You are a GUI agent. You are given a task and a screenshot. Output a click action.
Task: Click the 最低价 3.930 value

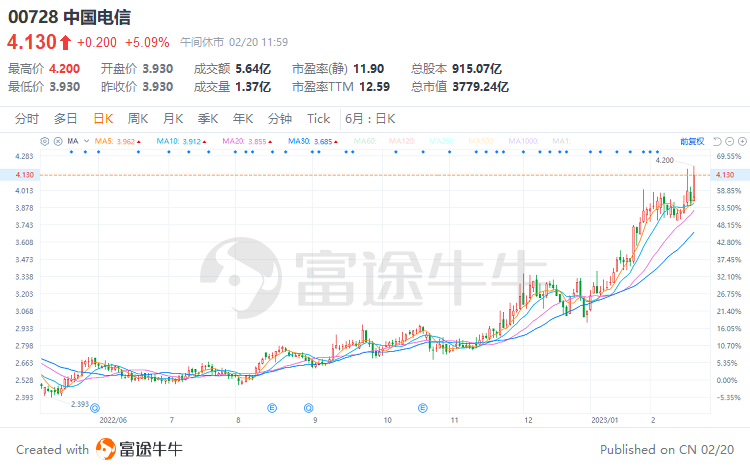pyautogui.click(x=65, y=87)
